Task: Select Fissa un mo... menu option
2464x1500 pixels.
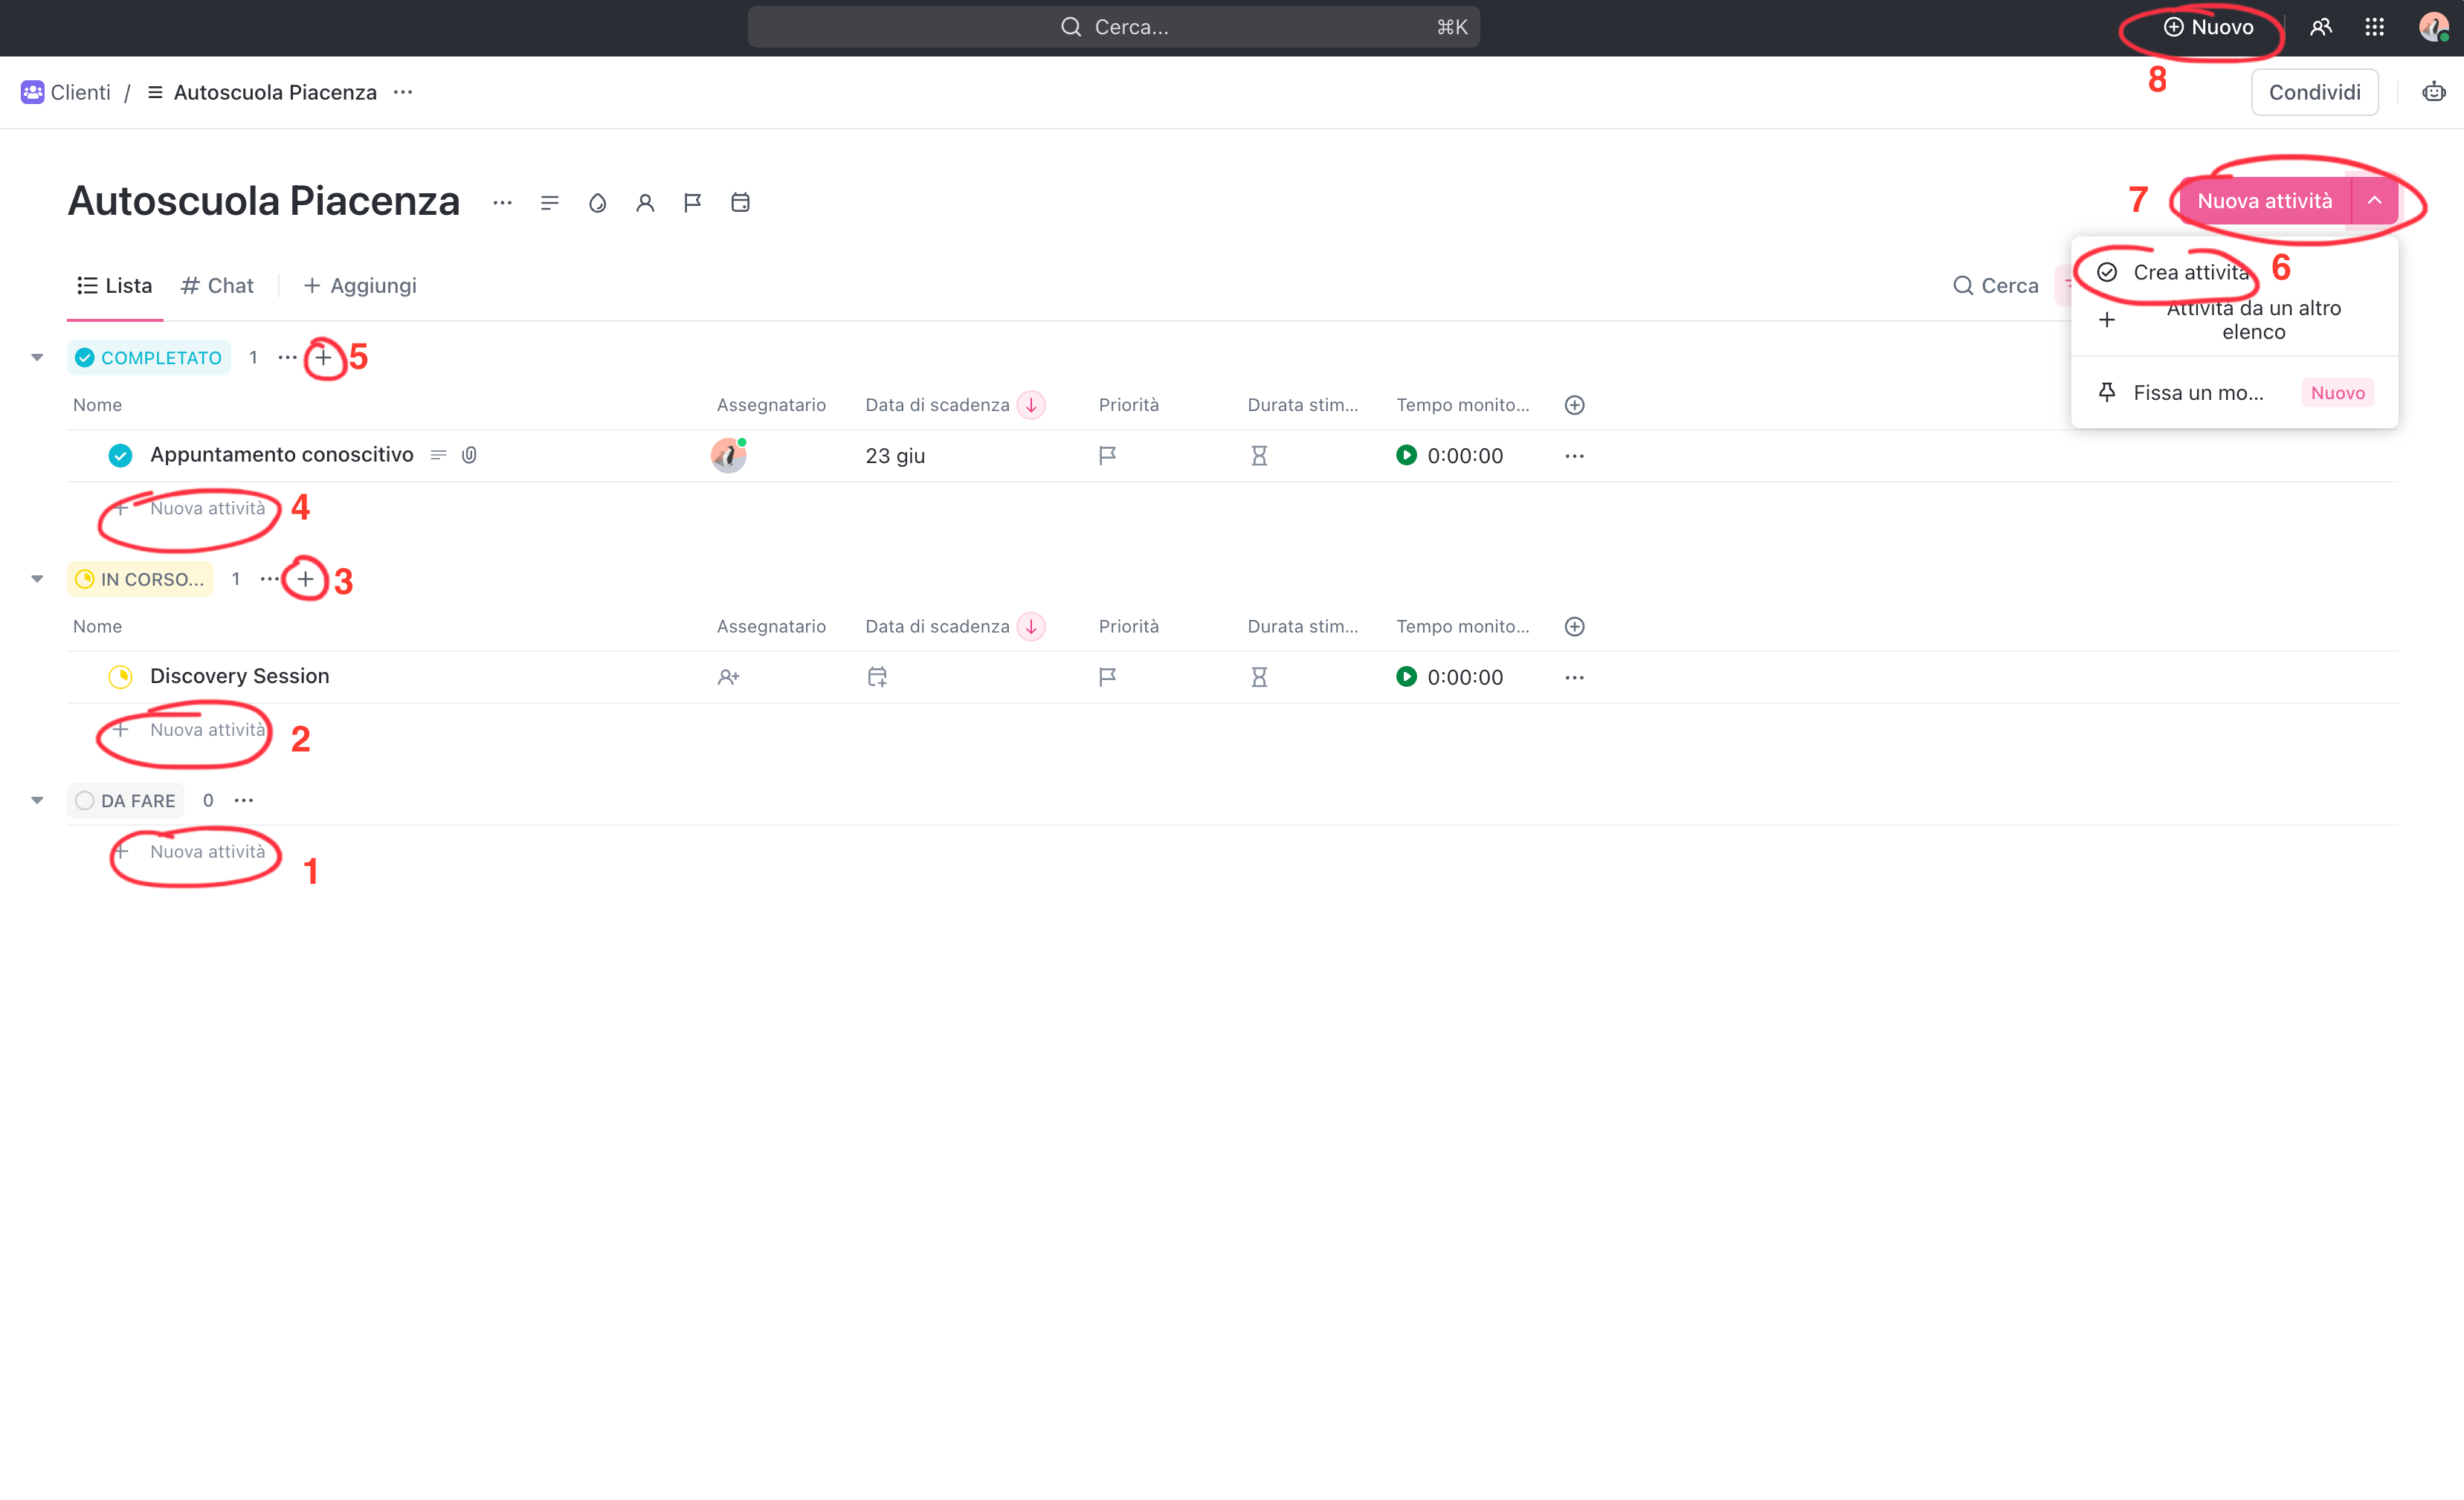Action: tap(2234, 392)
